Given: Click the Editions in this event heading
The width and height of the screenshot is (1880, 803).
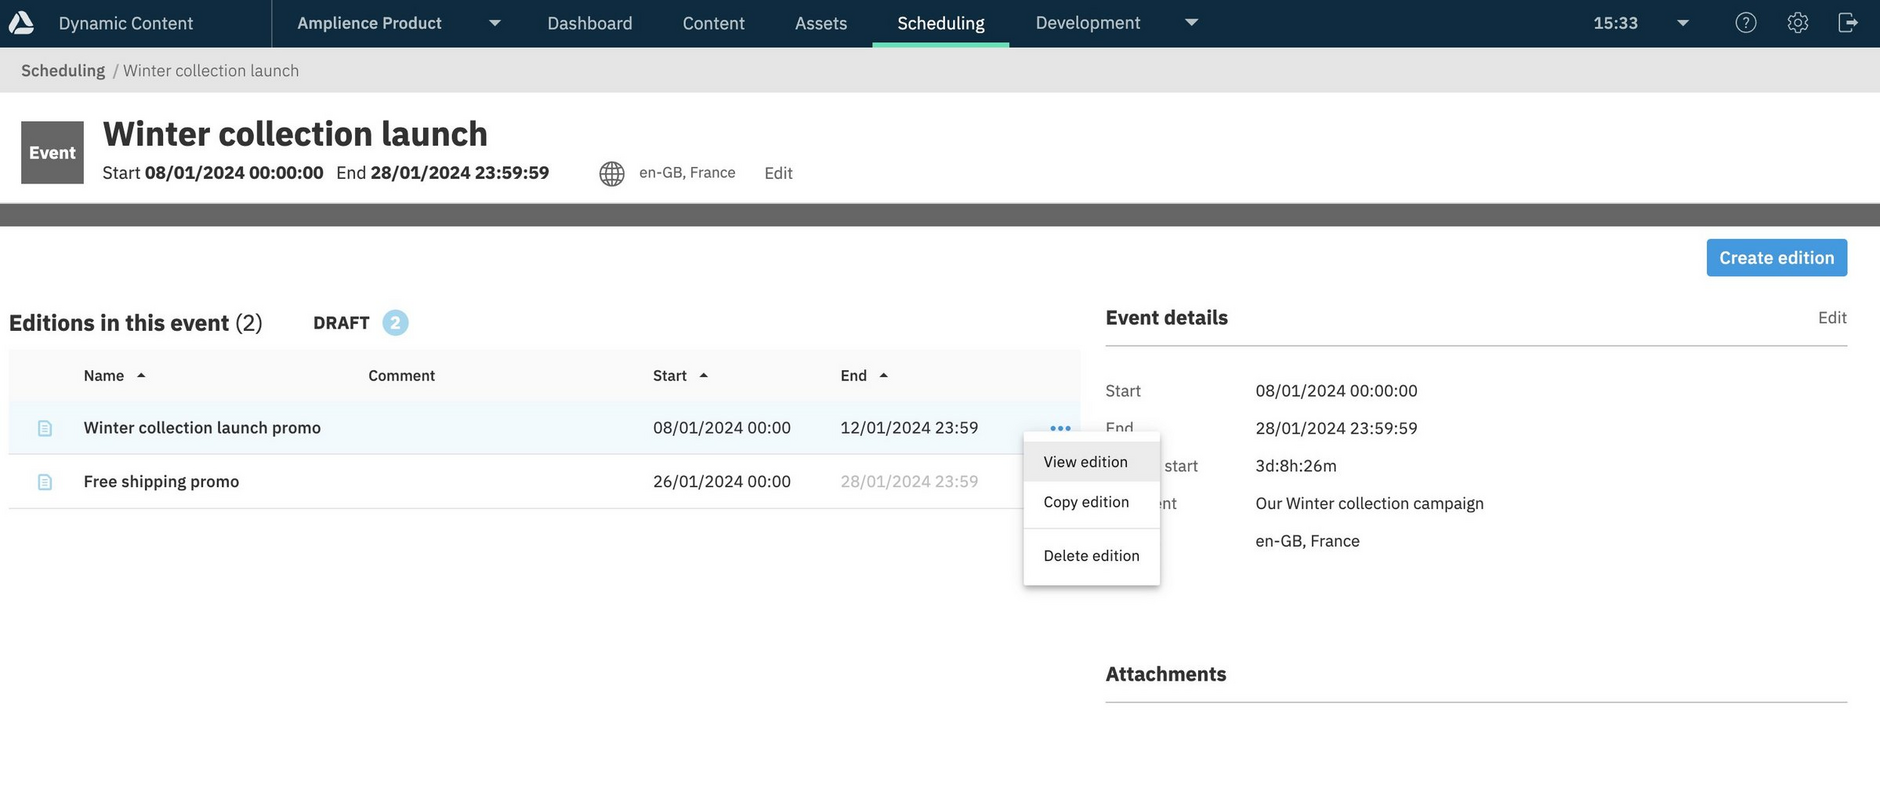Looking at the screenshot, I should (x=135, y=323).
